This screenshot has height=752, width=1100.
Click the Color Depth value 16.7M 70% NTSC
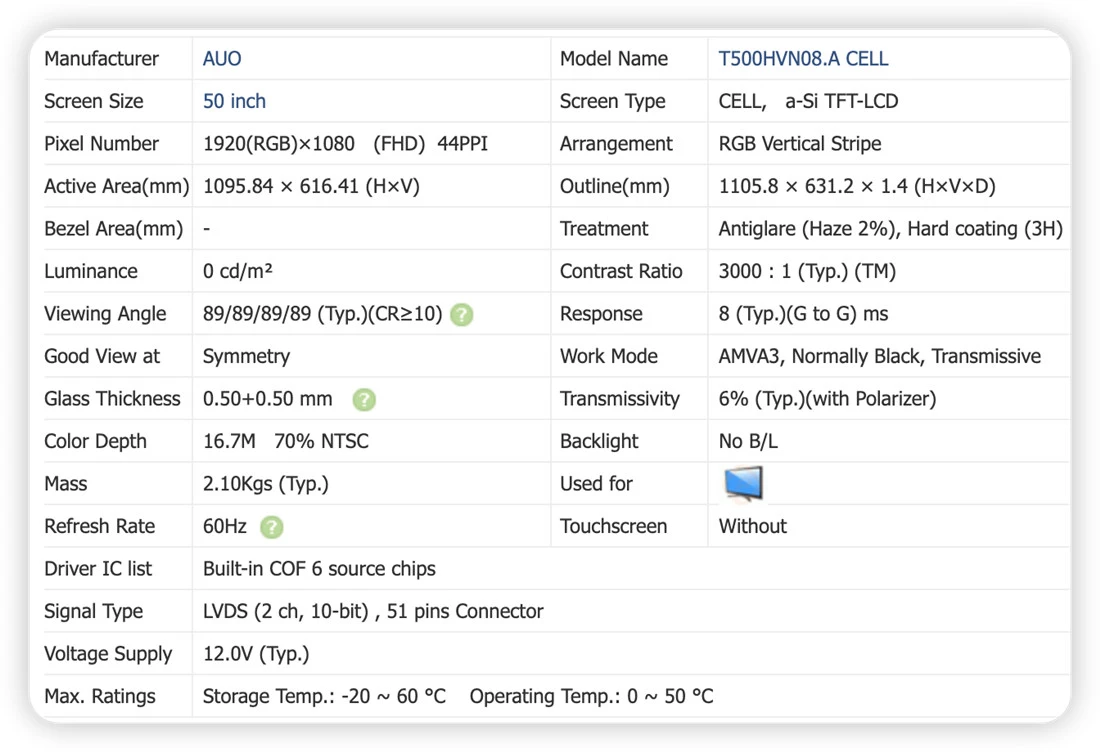286,441
